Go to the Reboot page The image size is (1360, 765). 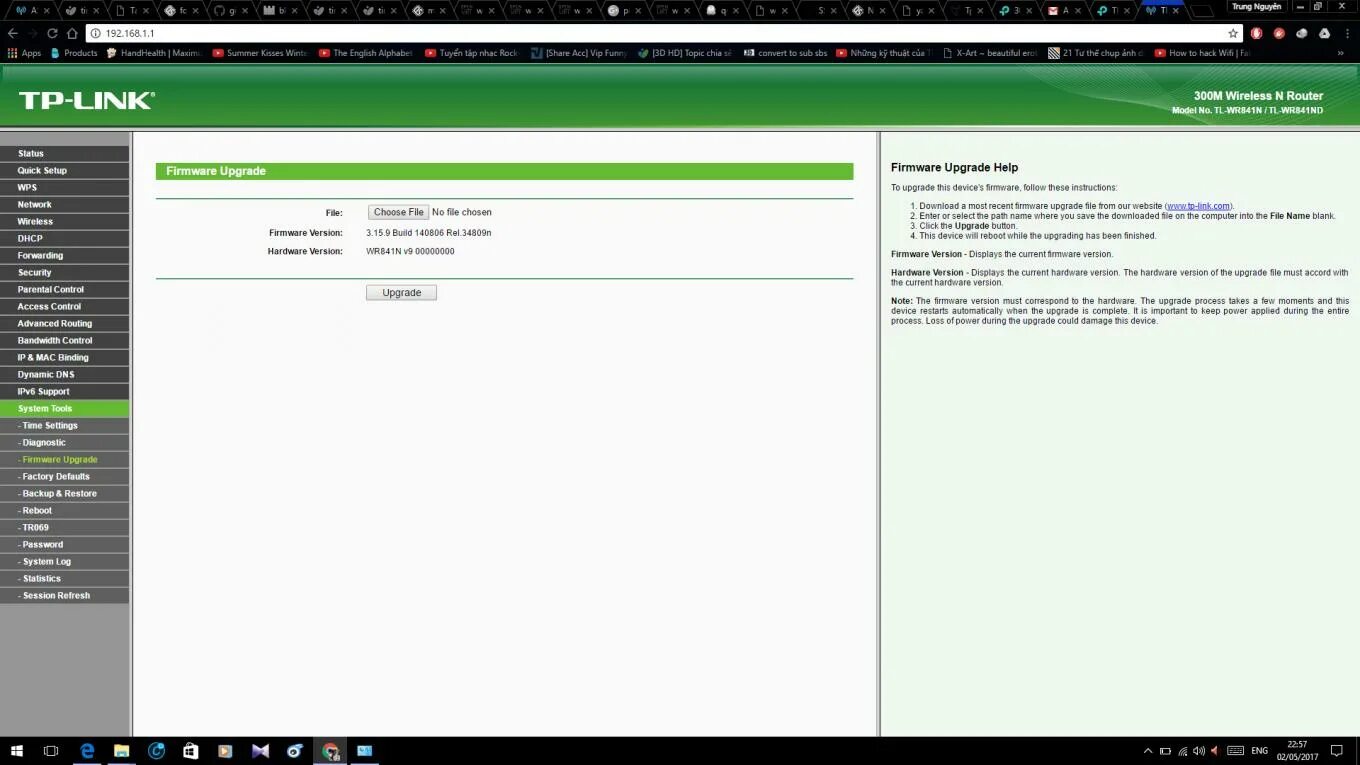coord(65,511)
